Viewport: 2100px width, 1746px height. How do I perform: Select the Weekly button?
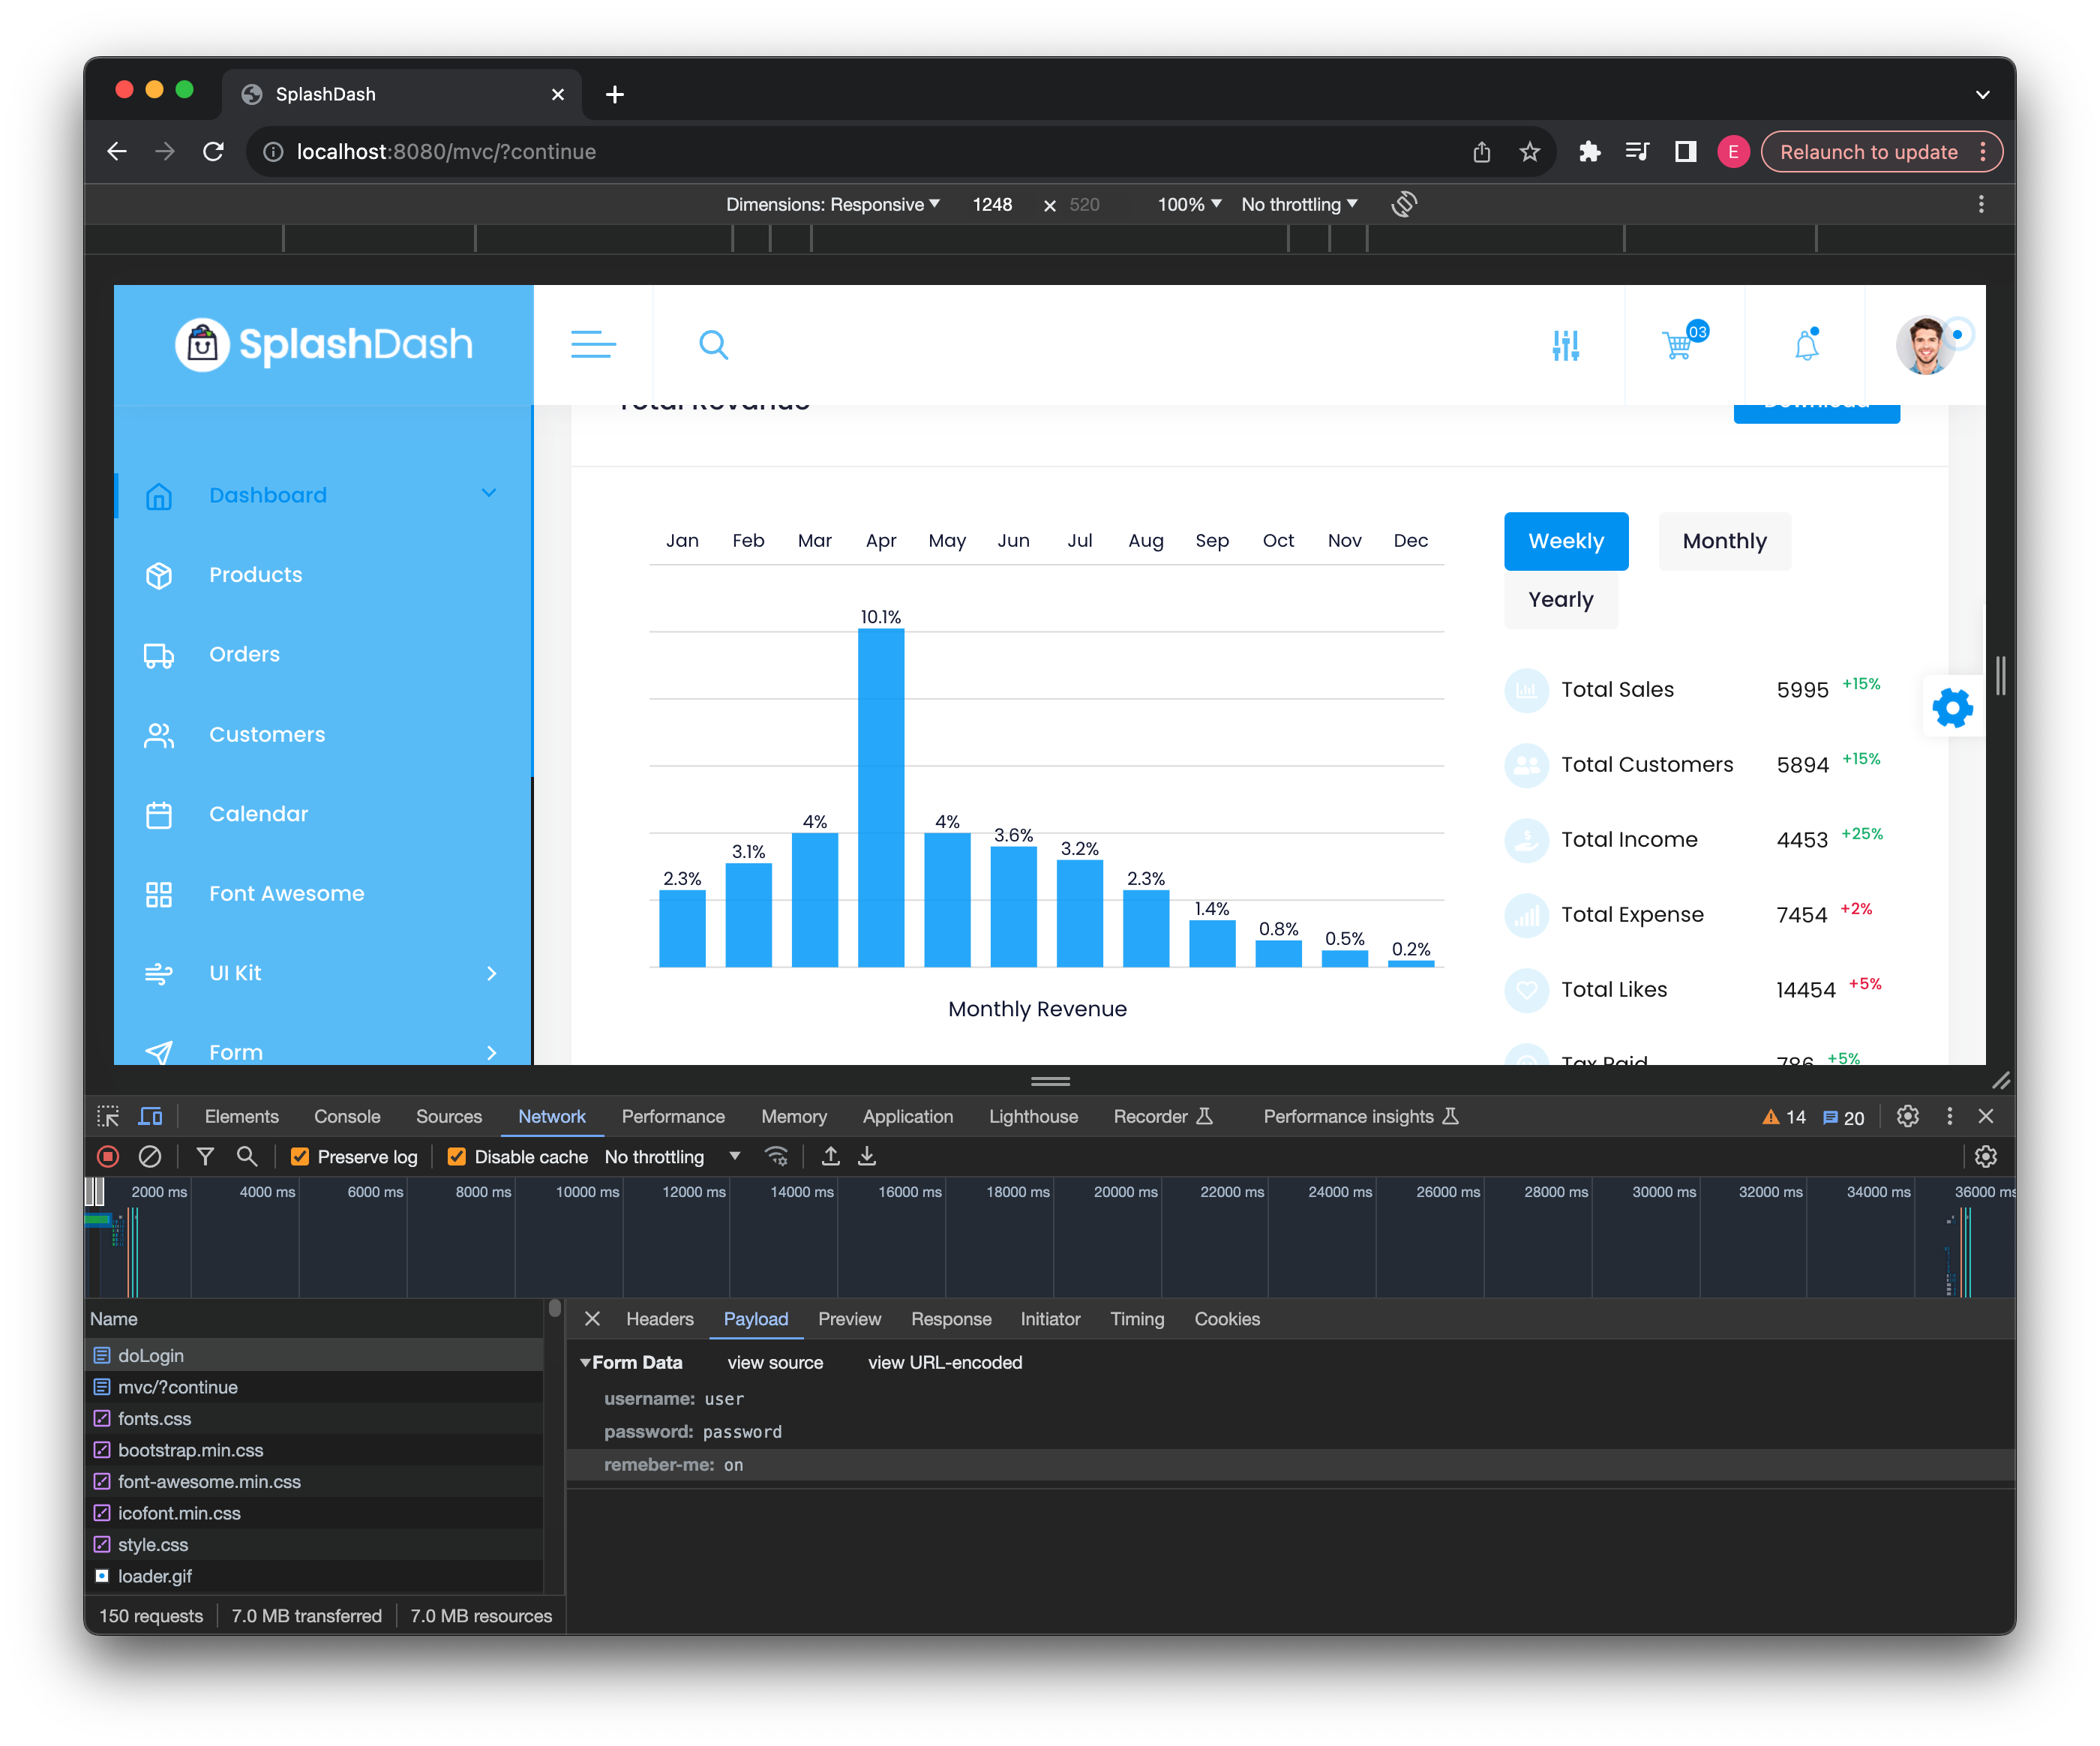pyautogui.click(x=1566, y=542)
